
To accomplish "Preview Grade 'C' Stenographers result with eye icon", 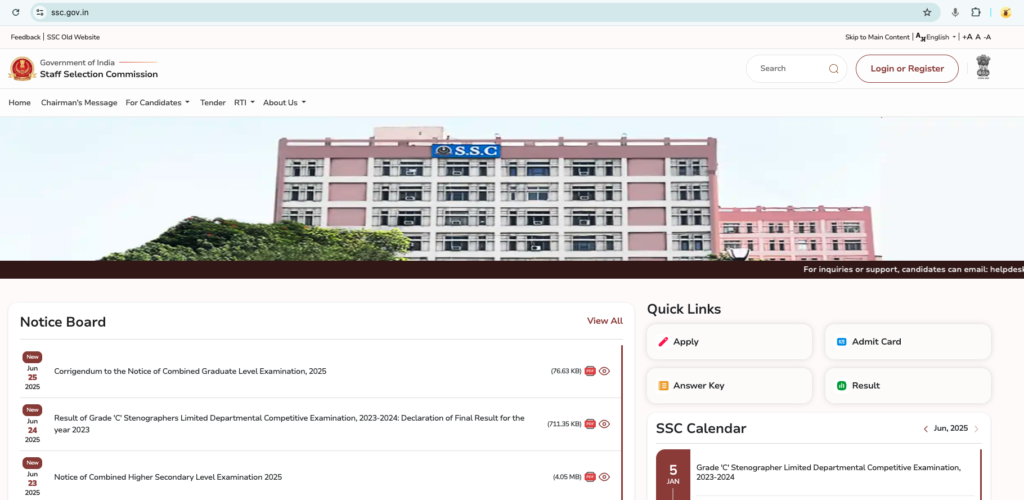I will 604,424.
